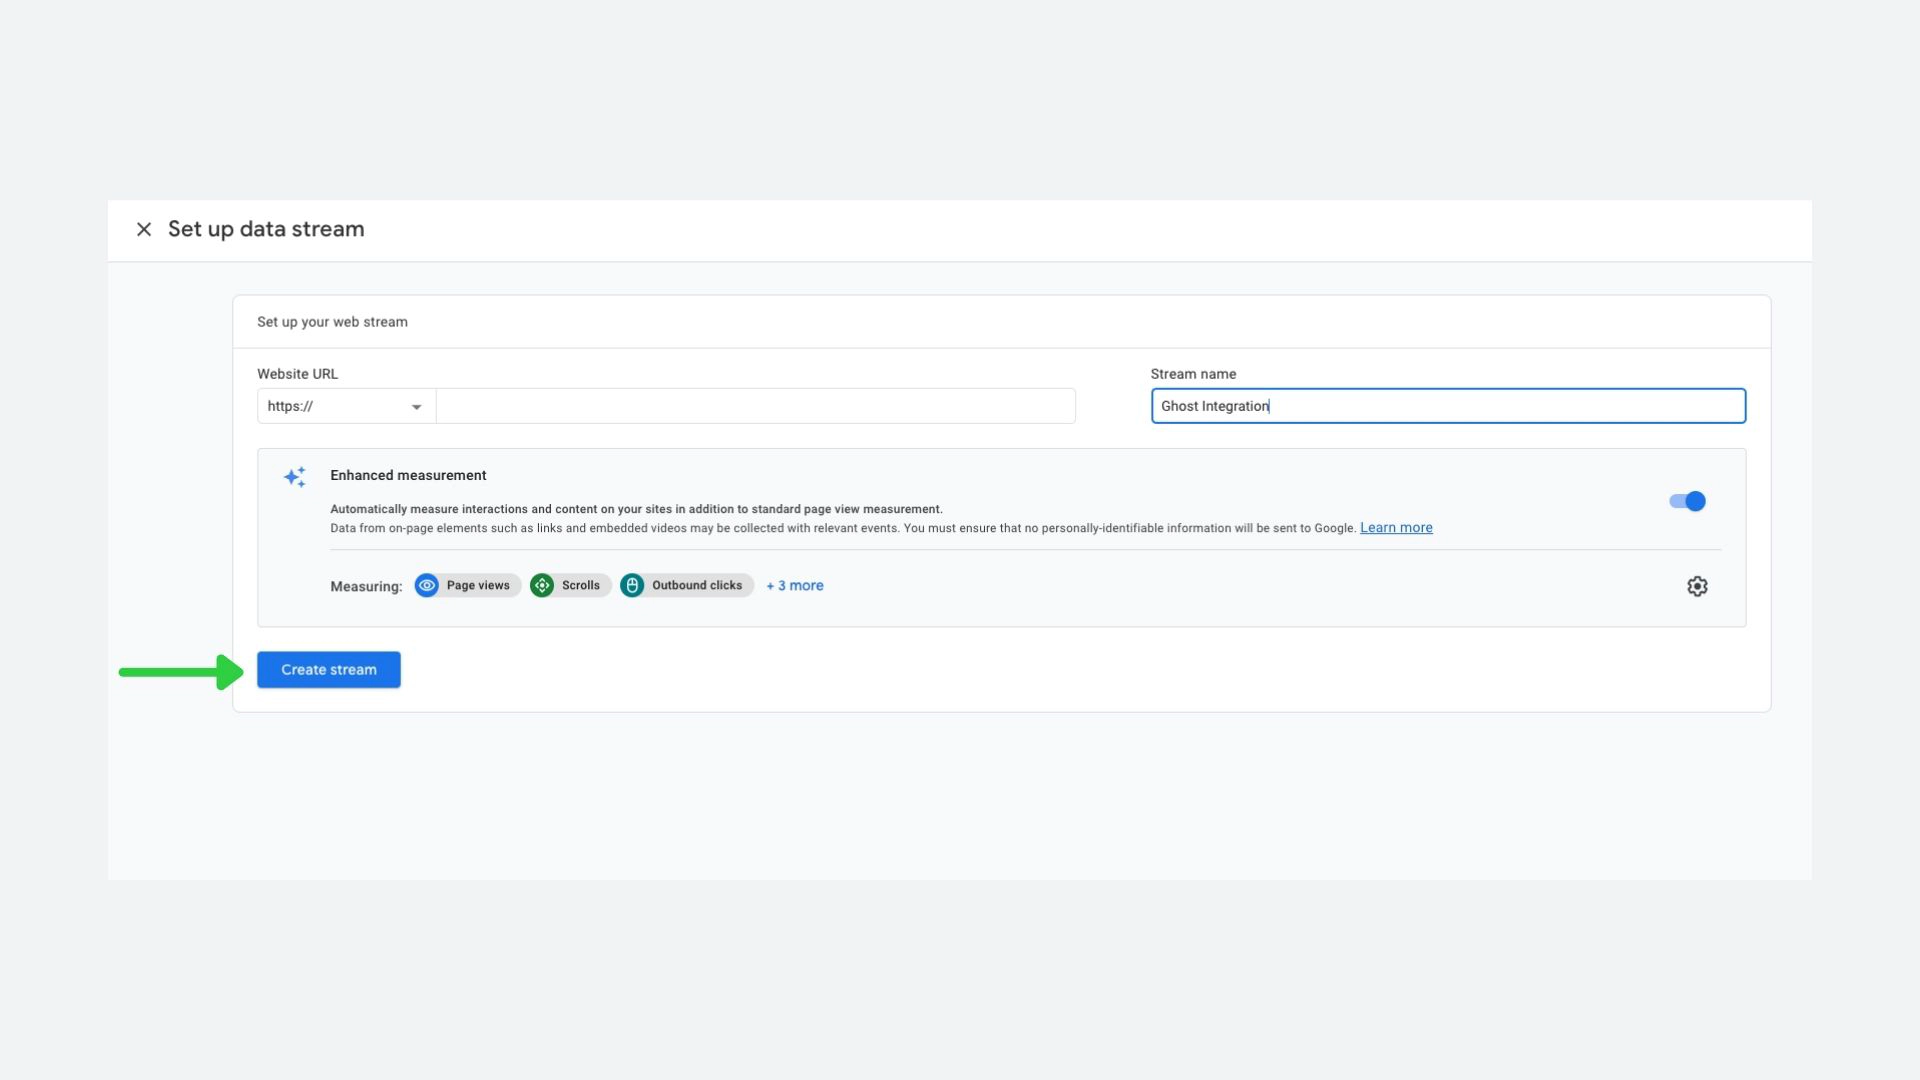Disable the Enhanced measurement toggle

click(x=1687, y=501)
